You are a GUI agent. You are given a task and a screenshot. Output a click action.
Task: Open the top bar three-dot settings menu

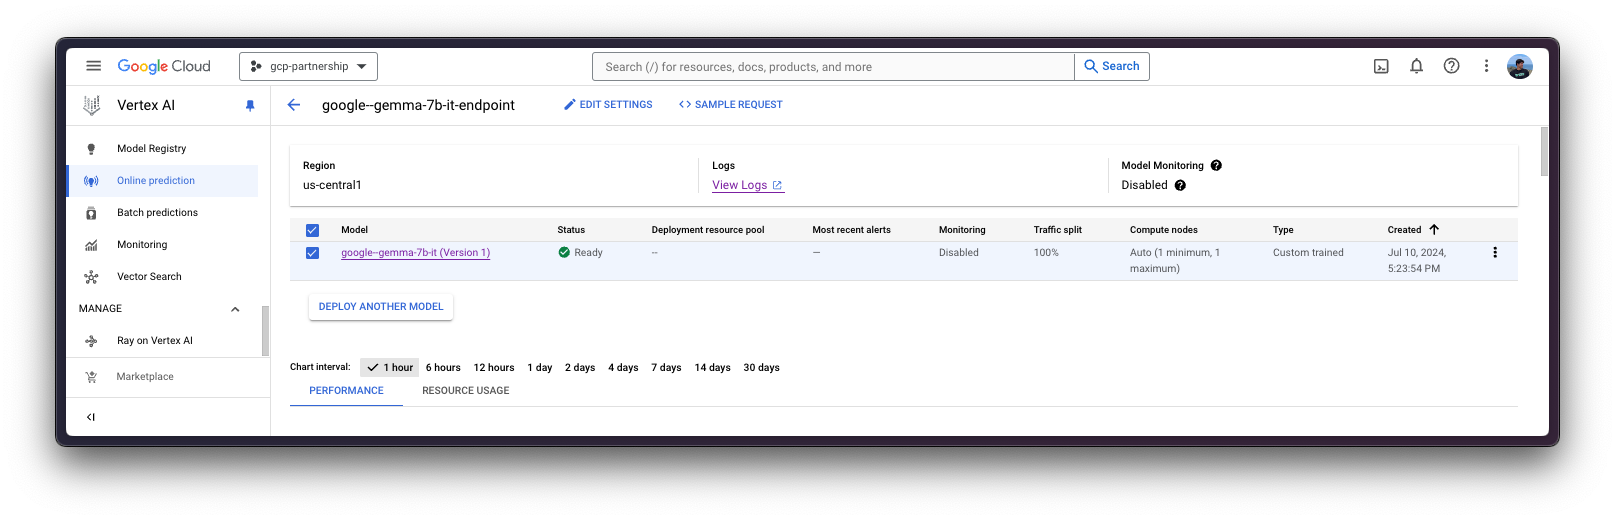click(x=1486, y=66)
